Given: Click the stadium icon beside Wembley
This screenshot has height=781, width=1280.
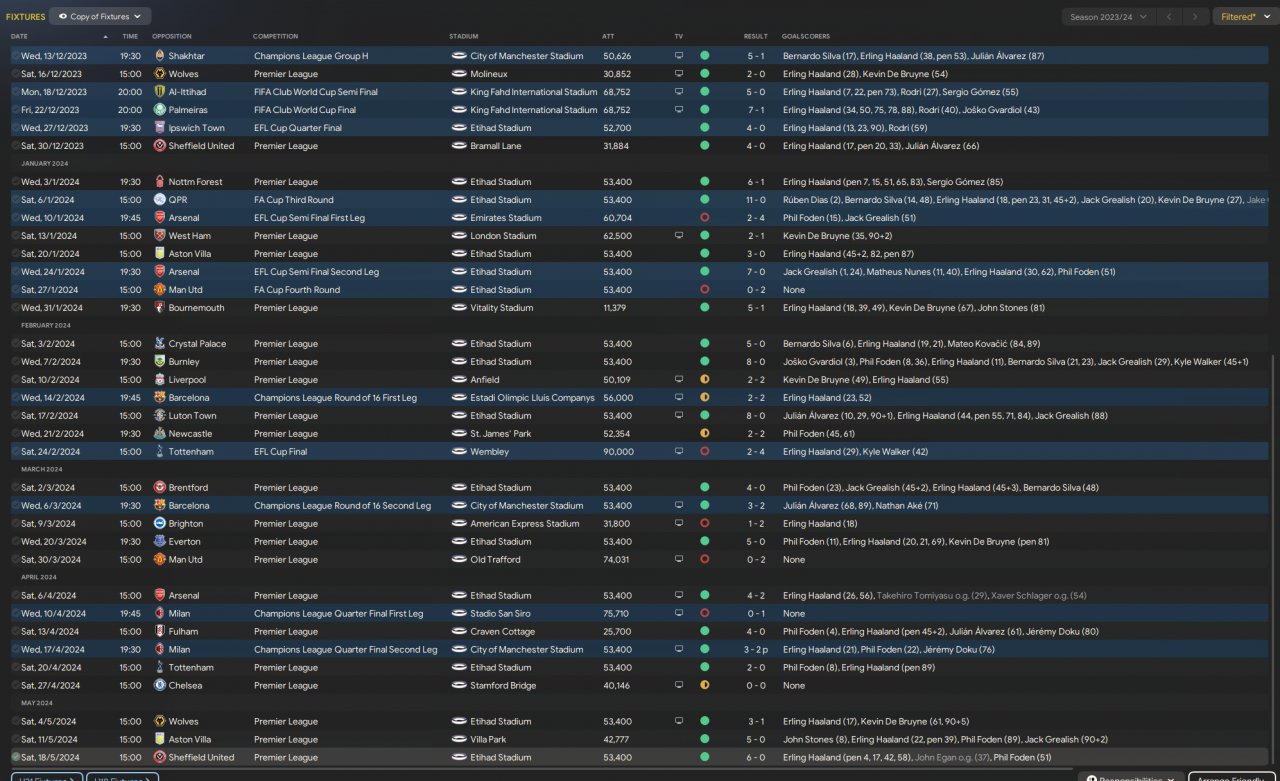Looking at the screenshot, I should [459, 452].
